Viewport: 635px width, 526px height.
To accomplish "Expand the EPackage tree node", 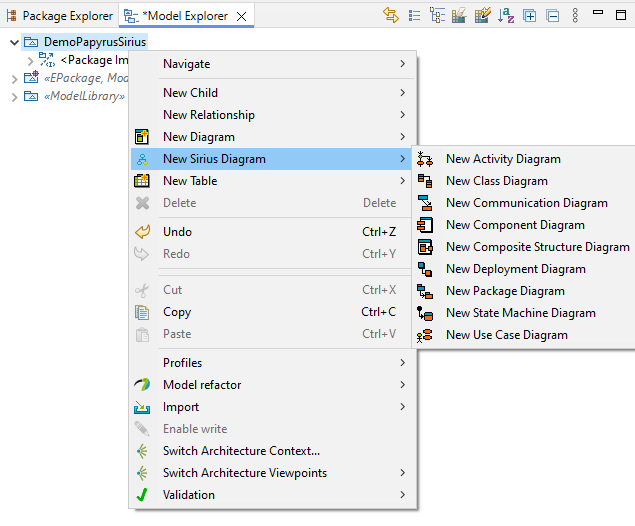I will (x=14, y=78).
